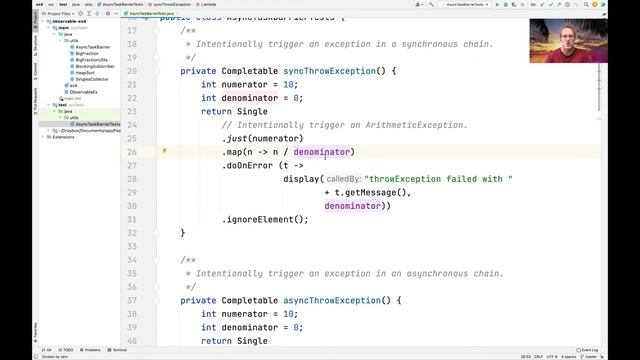The image size is (640, 360).
Task: Click Lambda breadcrumb in navigation bar
Action: point(206,4)
